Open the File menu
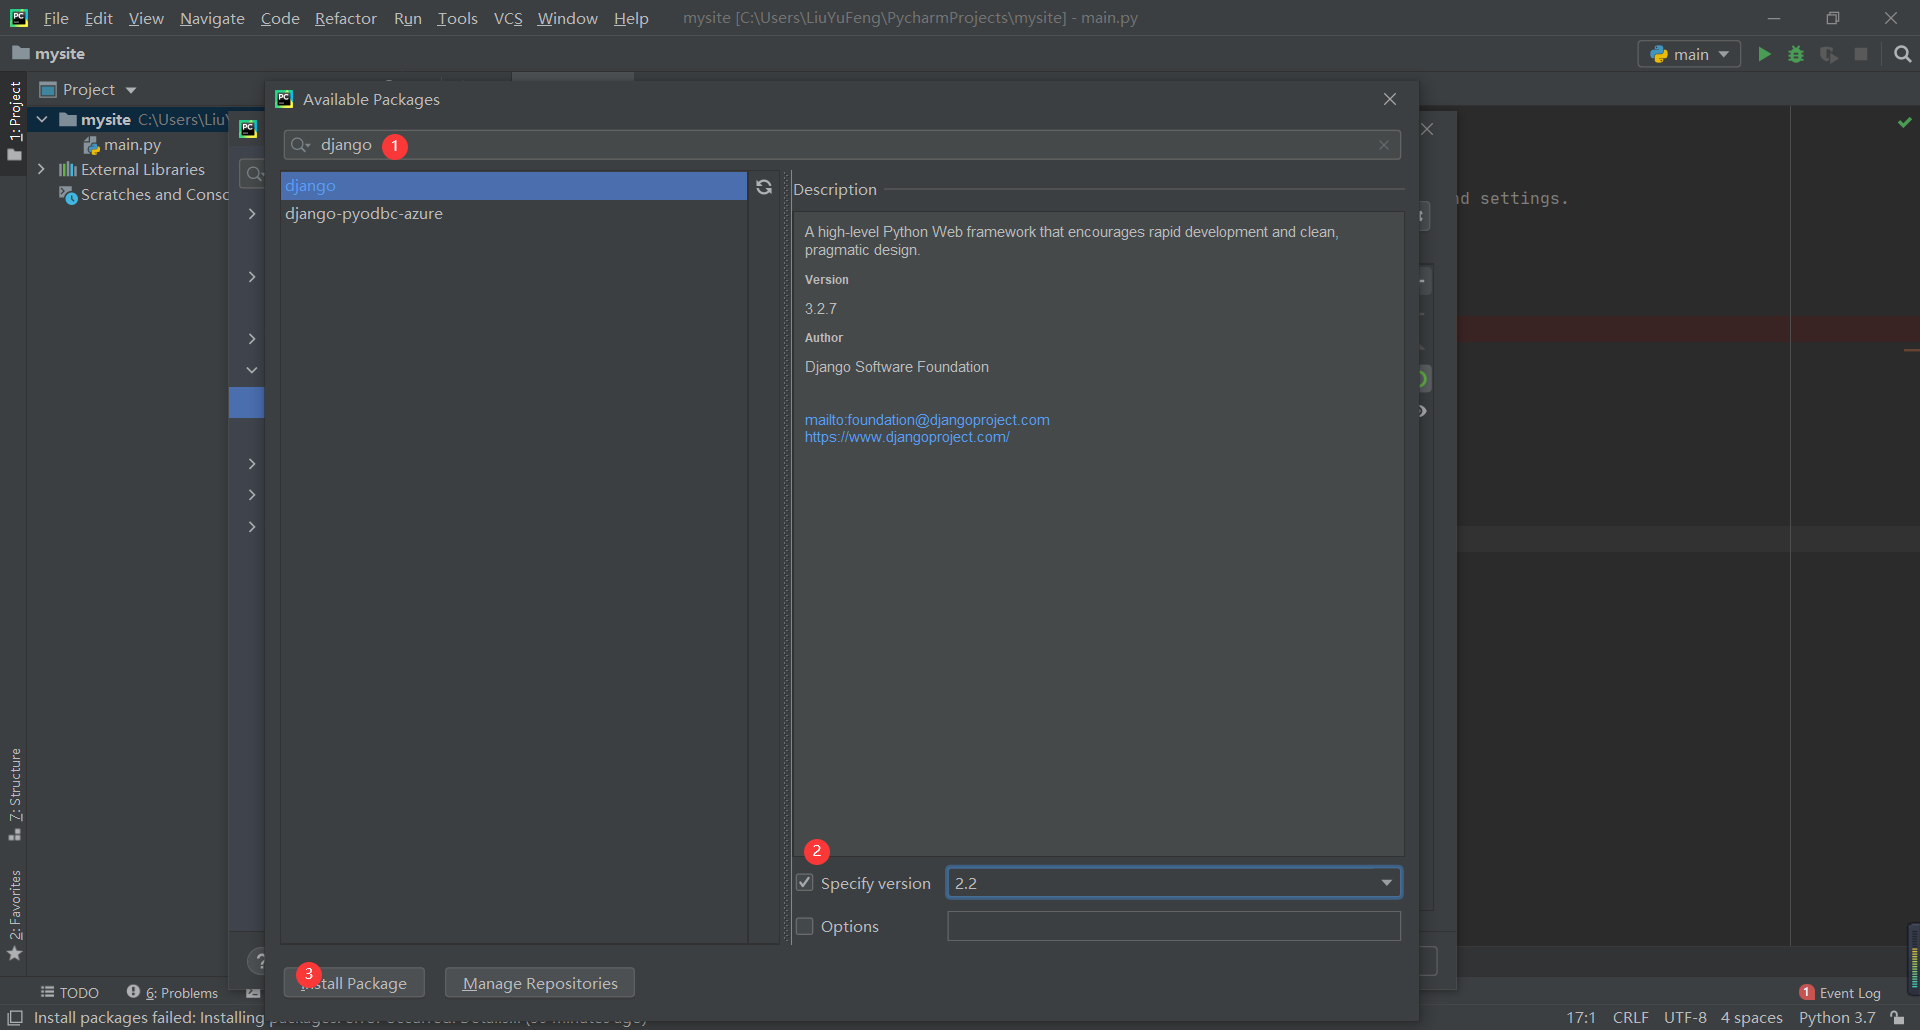Viewport: 1920px width, 1030px height. click(56, 18)
